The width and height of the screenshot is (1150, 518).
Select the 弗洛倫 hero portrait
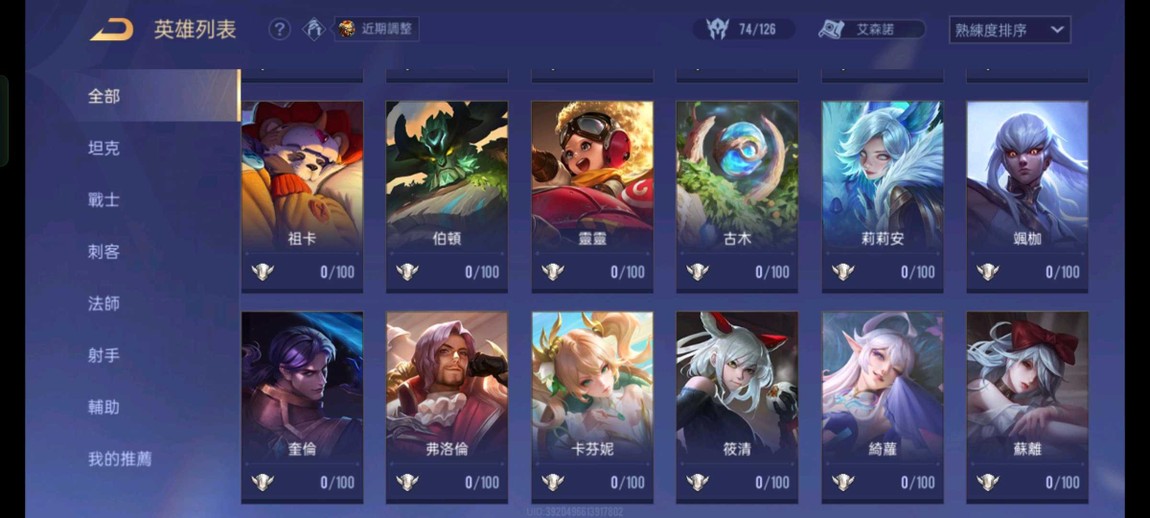[x=447, y=407]
